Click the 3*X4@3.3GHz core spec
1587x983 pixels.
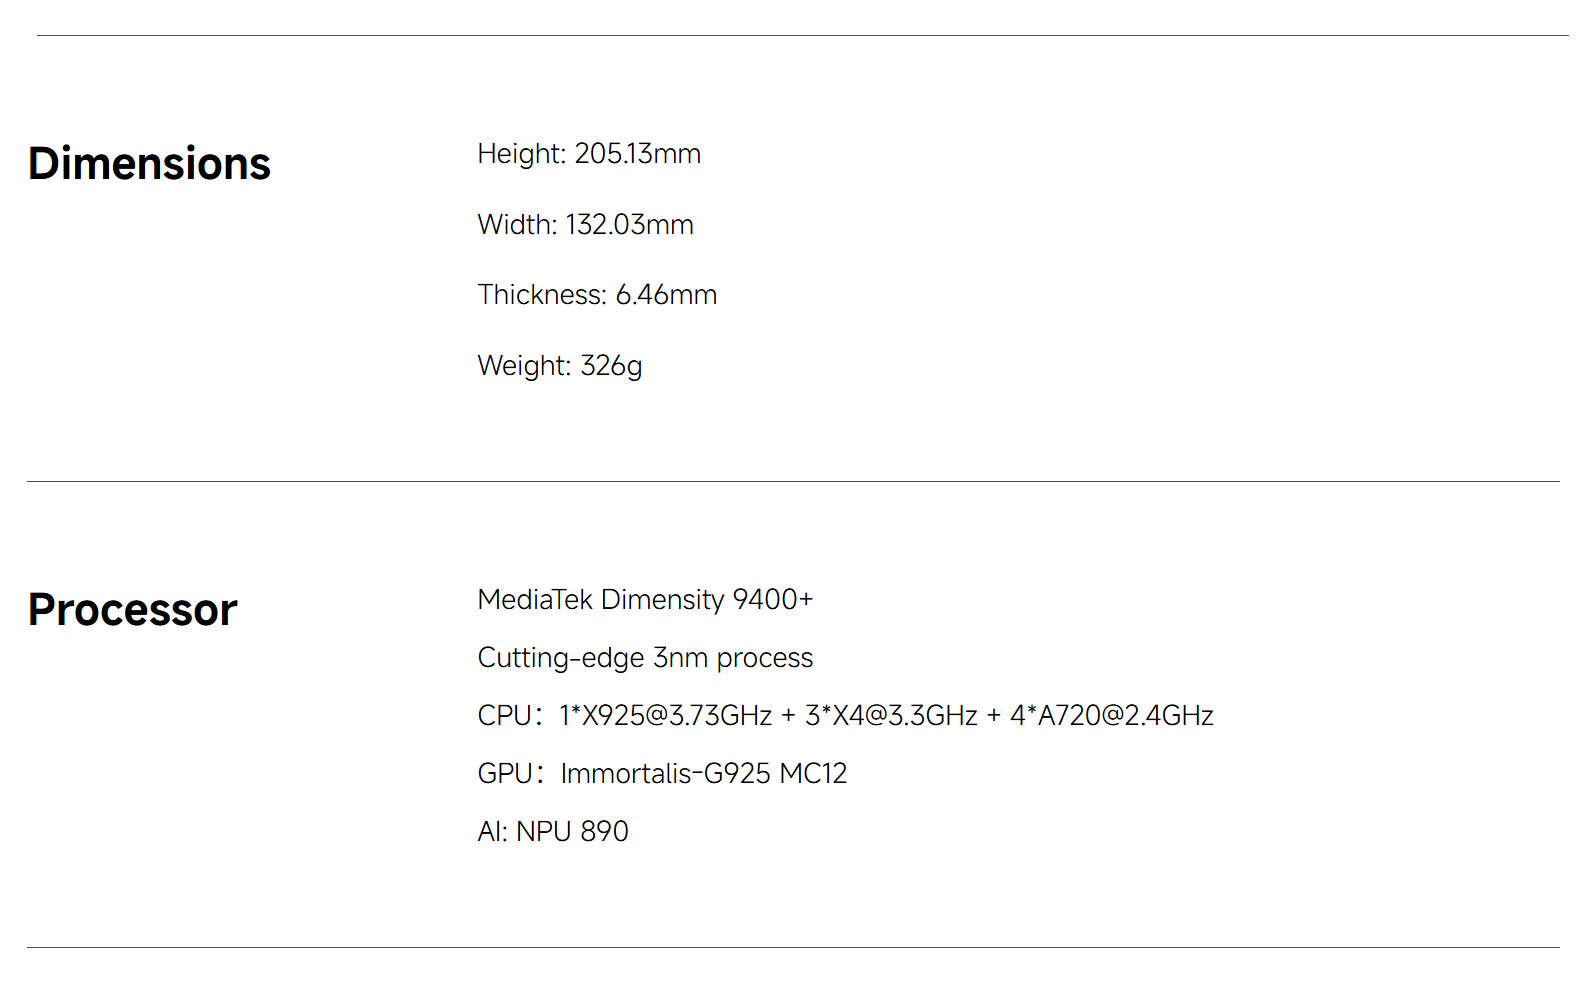point(891,716)
